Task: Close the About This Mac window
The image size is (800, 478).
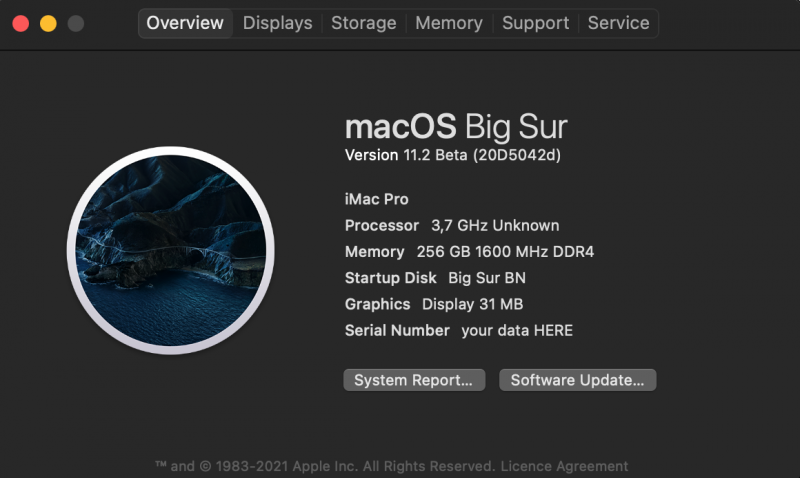Action: pyautogui.click(x=20, y=23)
